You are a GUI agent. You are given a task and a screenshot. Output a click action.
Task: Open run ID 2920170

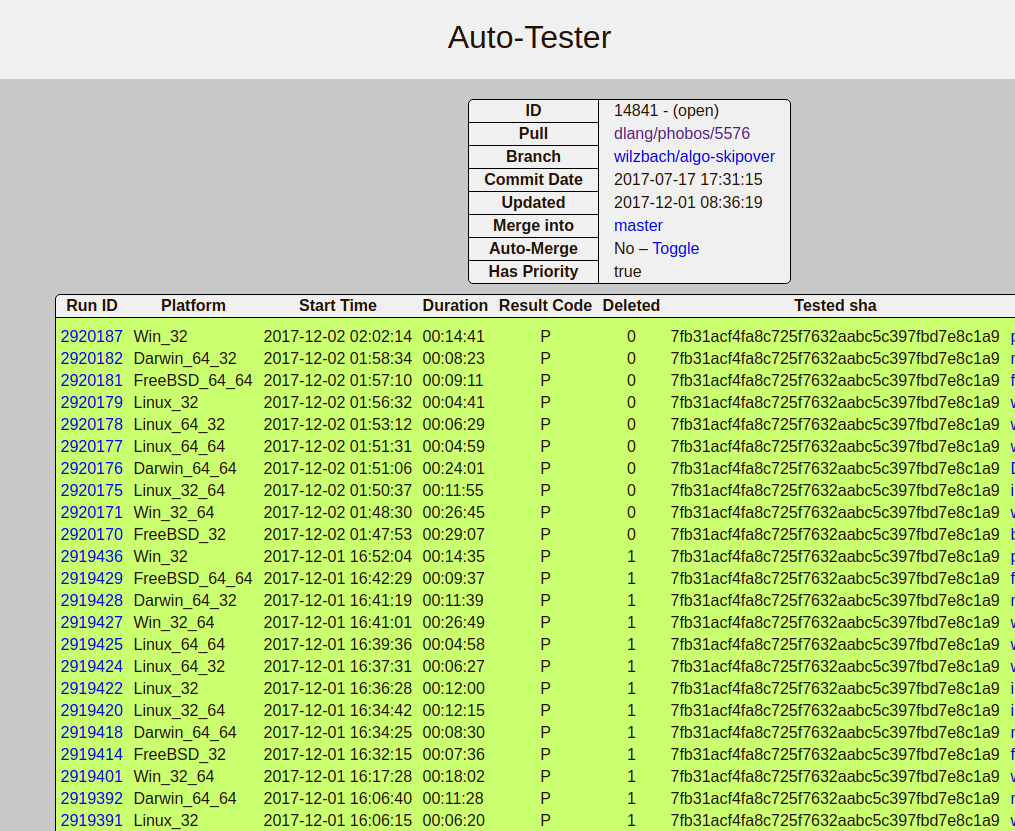click(x=92, y=535)
